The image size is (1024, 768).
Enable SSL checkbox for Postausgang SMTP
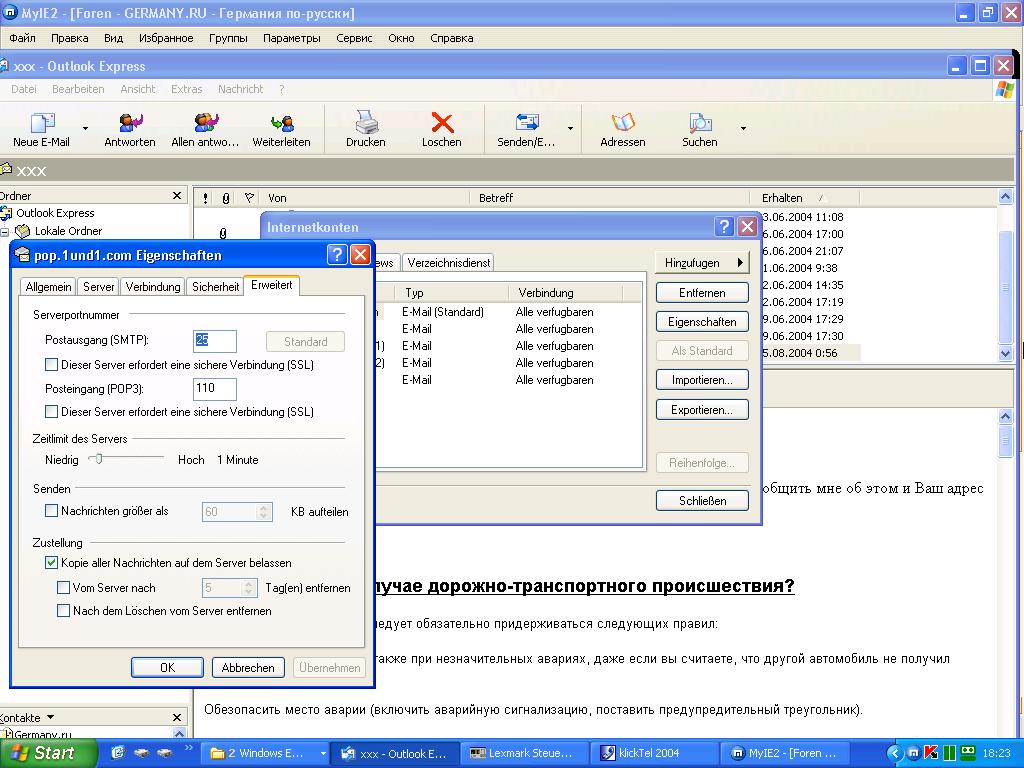51,364
